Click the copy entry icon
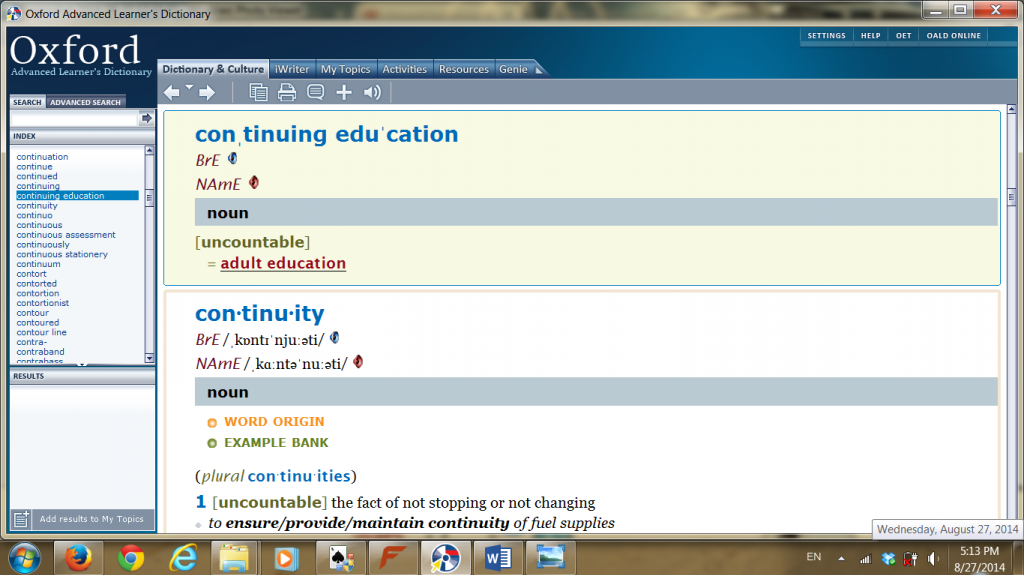This screenshot has height=575, width=1024. click(x=258, y=93)
